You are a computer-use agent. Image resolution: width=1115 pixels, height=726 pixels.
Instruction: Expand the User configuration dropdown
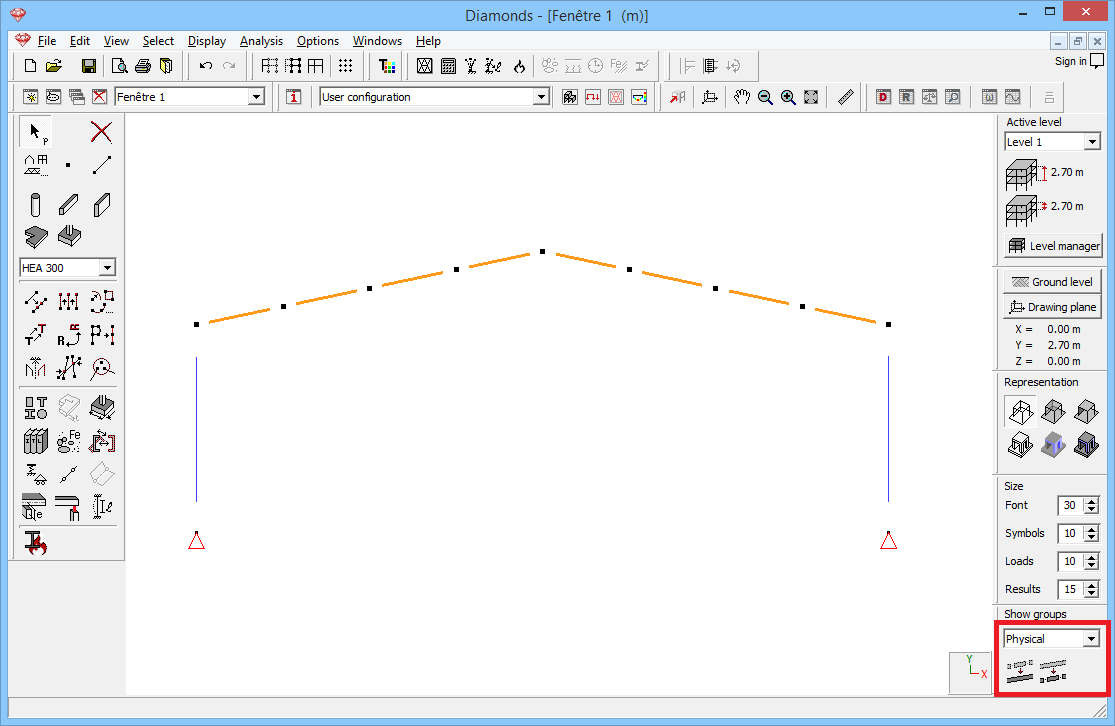click(541, 97)
